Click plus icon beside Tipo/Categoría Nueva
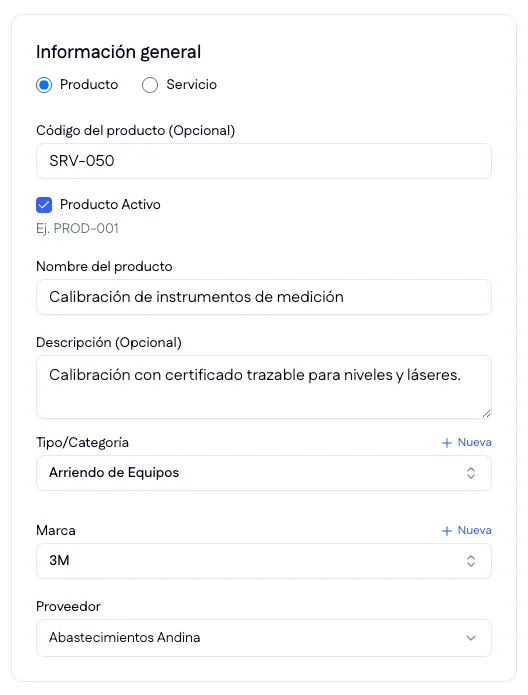528x695 pixels. (447, 443)
